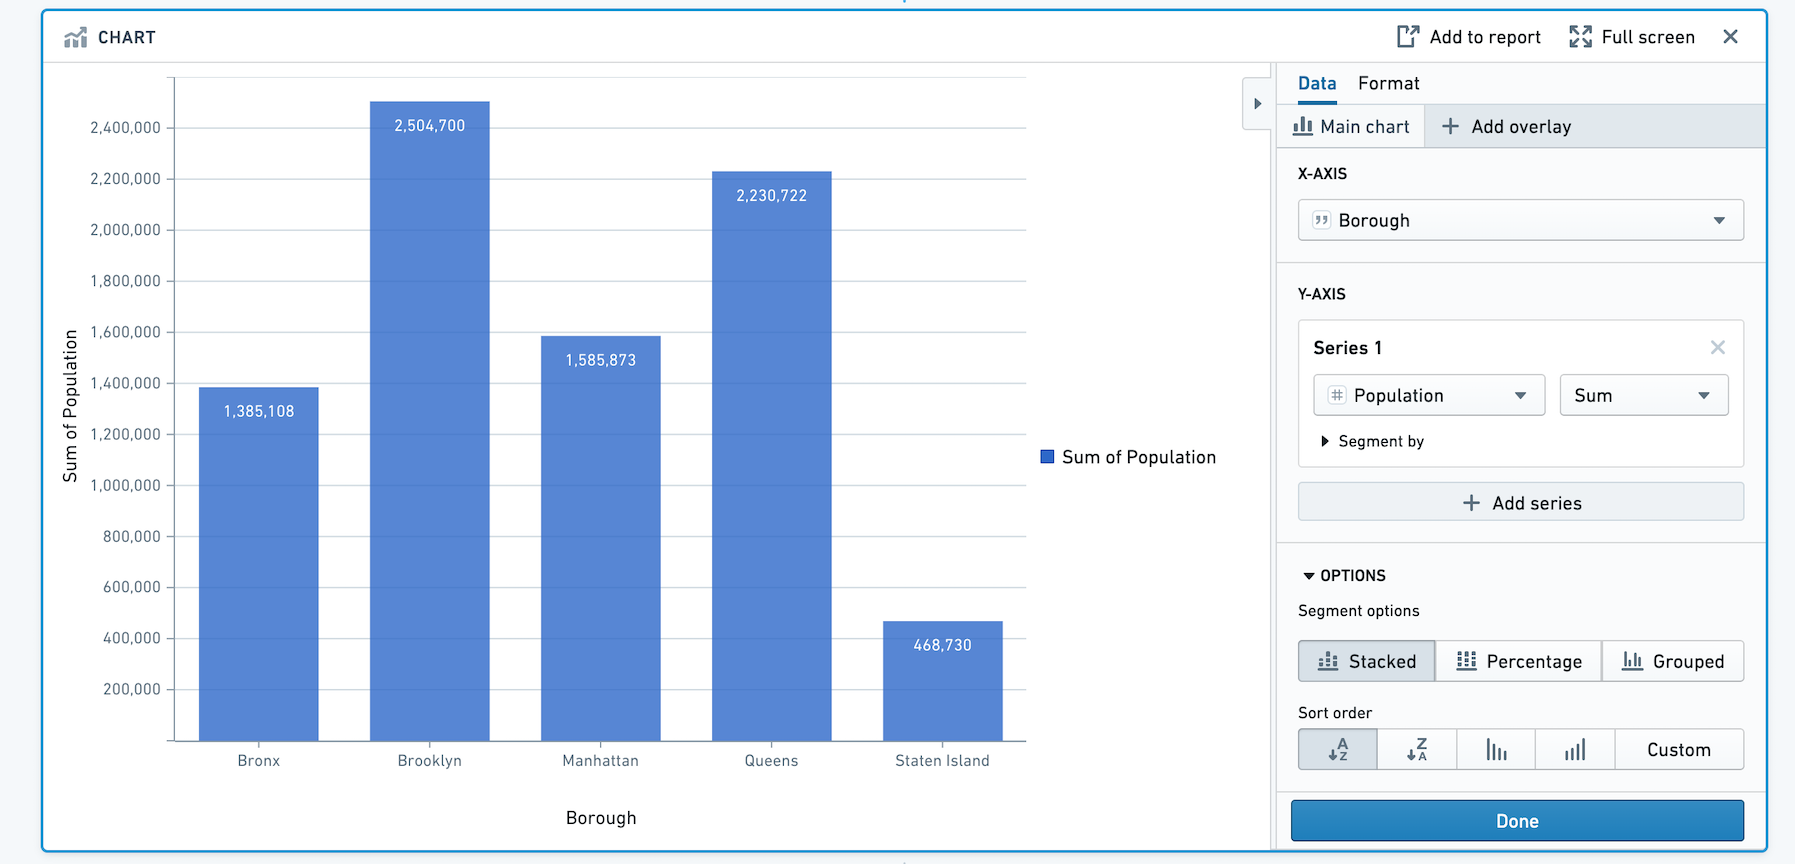Click Add overlay tab
Viewport: 1795px width, 864px height.
[1507, 126]
